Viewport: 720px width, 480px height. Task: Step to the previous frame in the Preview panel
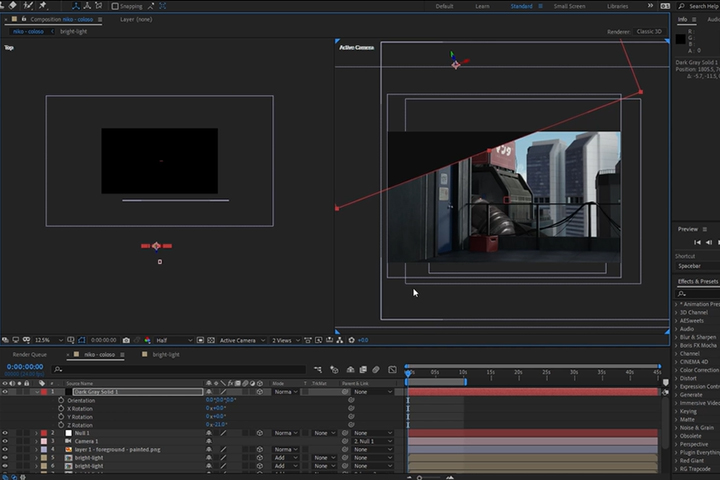click(709, 242)
